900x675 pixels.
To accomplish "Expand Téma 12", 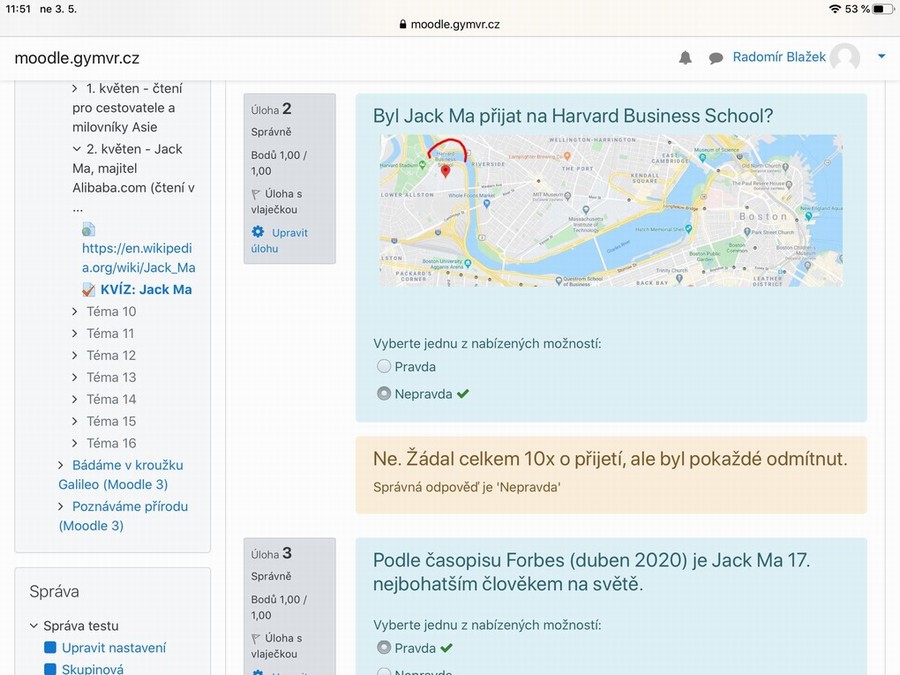I will tap(75, 355).
